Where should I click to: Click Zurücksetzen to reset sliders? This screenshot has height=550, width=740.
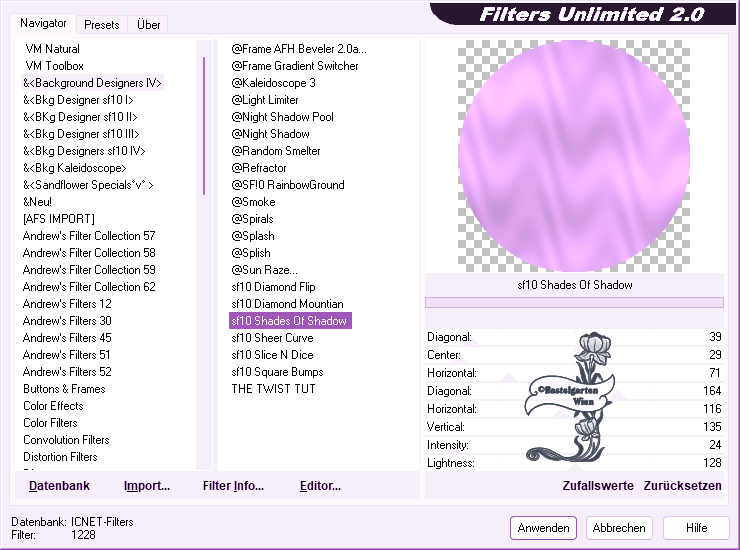tap(682, 486)
